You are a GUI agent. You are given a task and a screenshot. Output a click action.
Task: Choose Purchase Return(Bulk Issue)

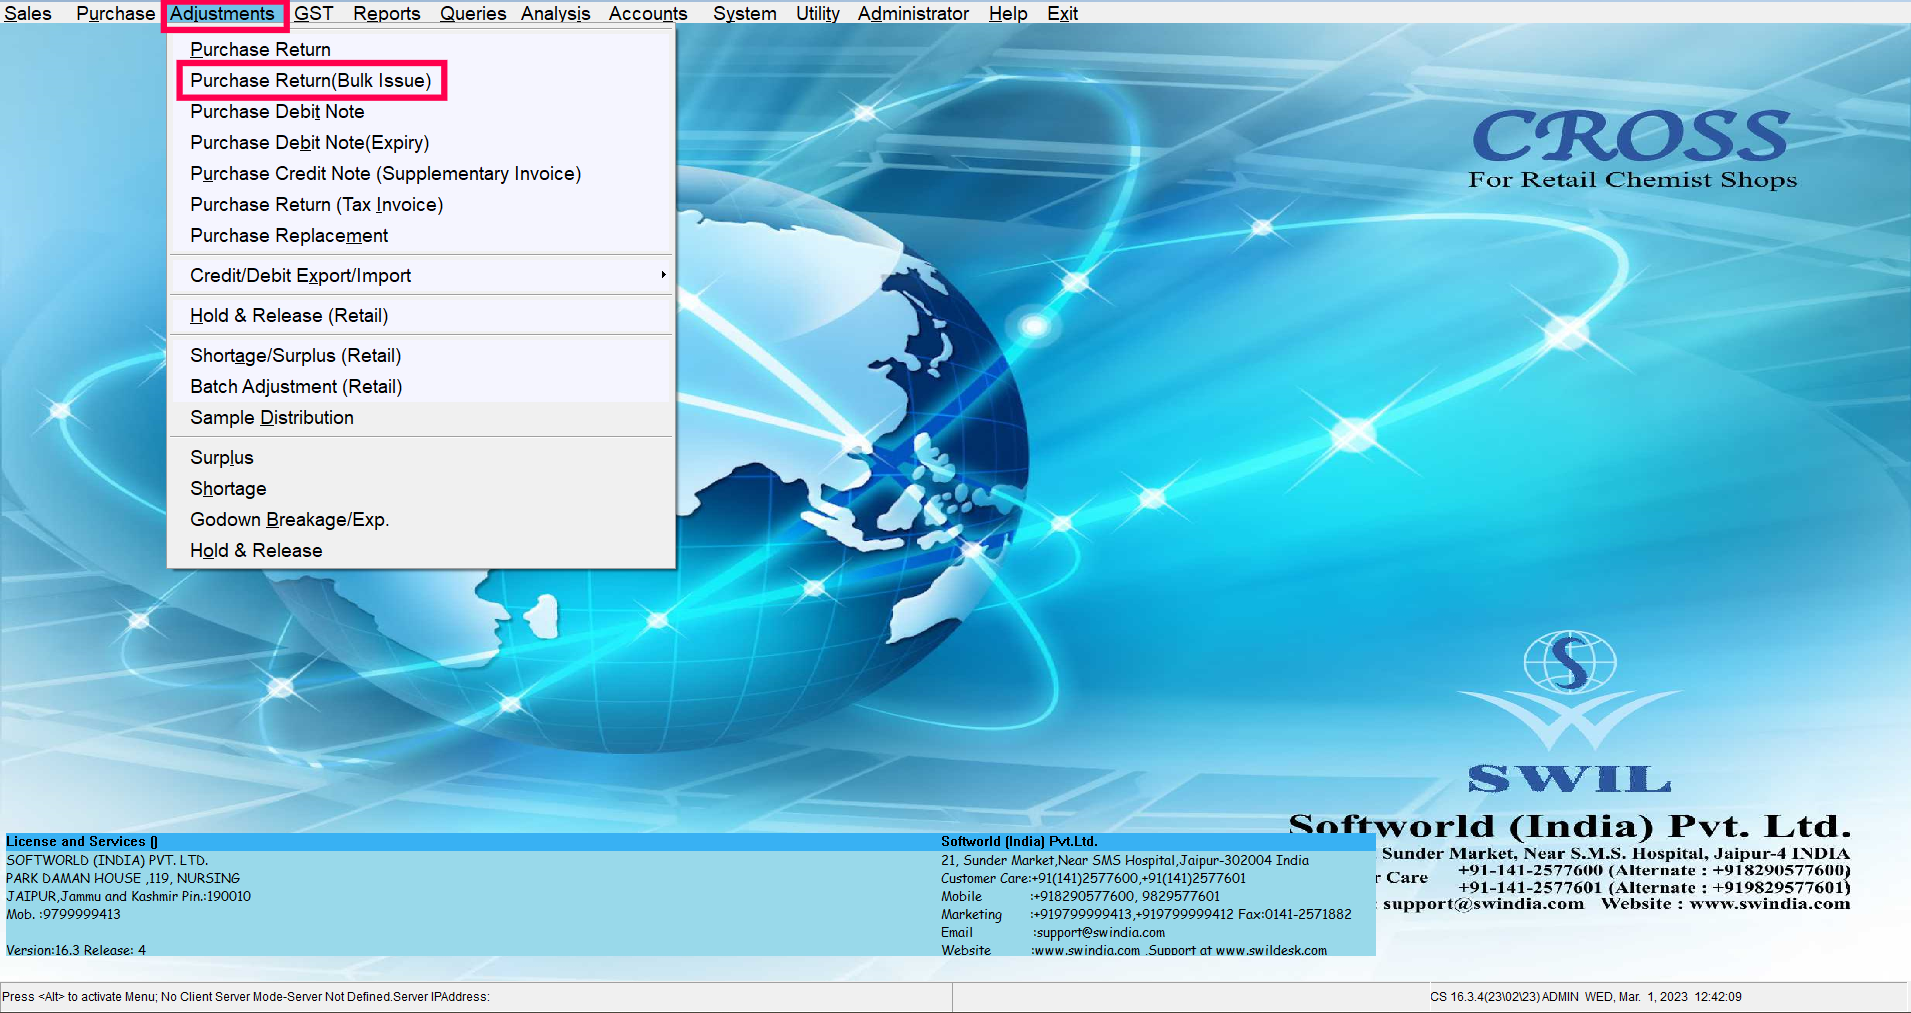[x=420, y=80]
